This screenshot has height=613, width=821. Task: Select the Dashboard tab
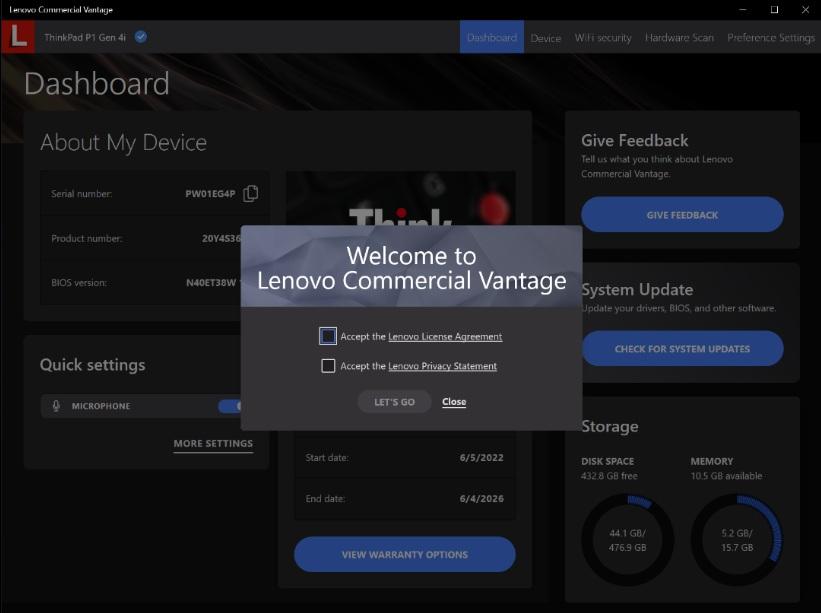[x=492, y=37]
